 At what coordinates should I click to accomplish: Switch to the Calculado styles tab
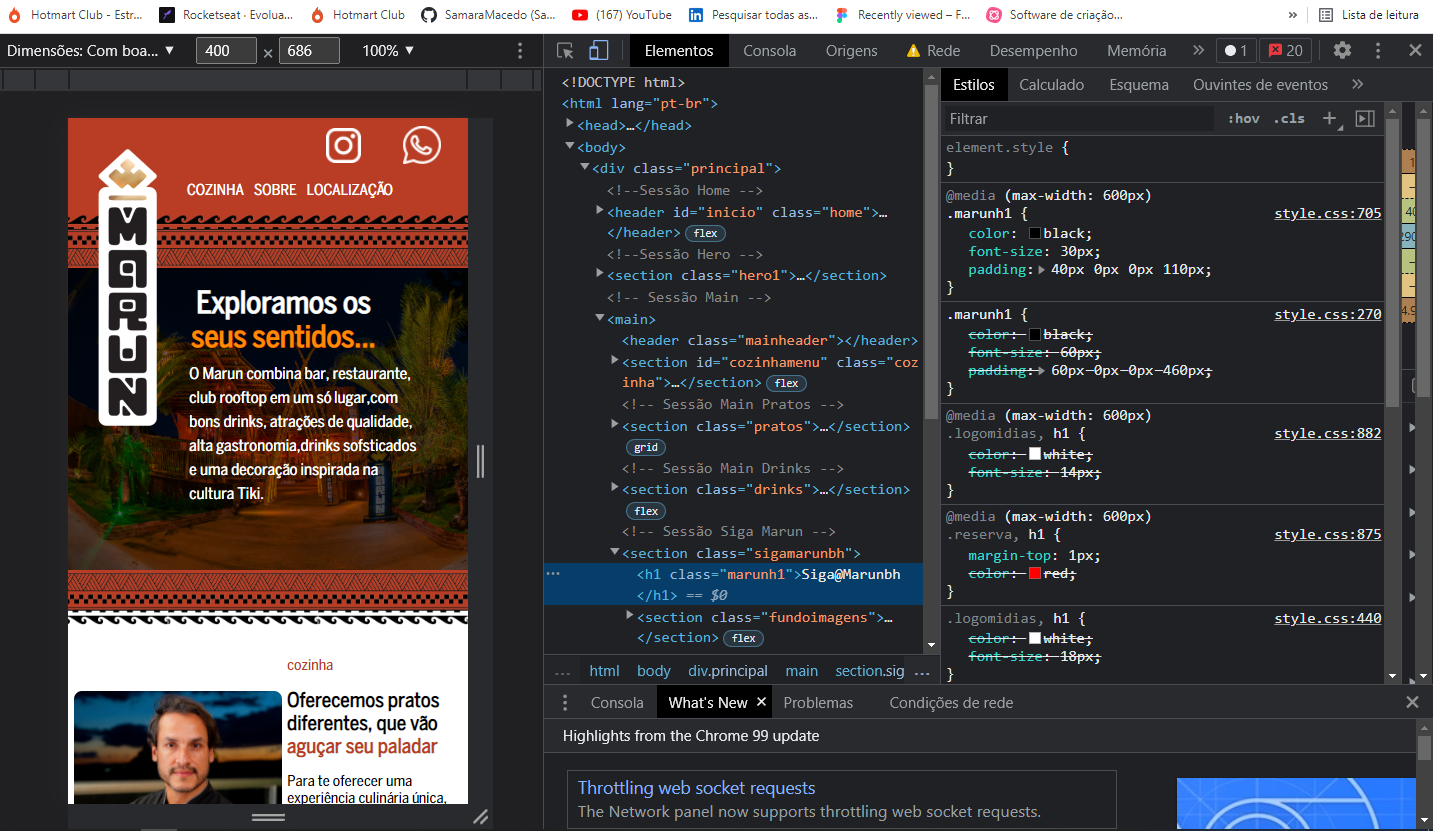[1051, 84]
